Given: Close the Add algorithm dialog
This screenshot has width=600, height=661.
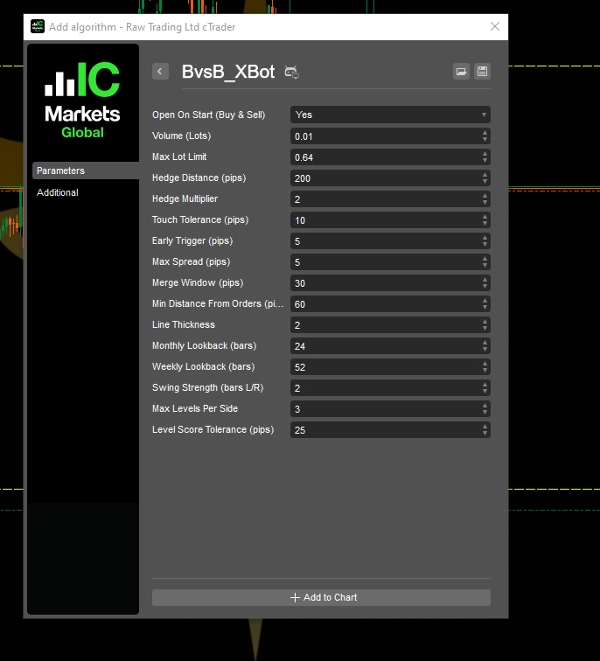Looking at the screenshot, I should (x=495, y=27).
